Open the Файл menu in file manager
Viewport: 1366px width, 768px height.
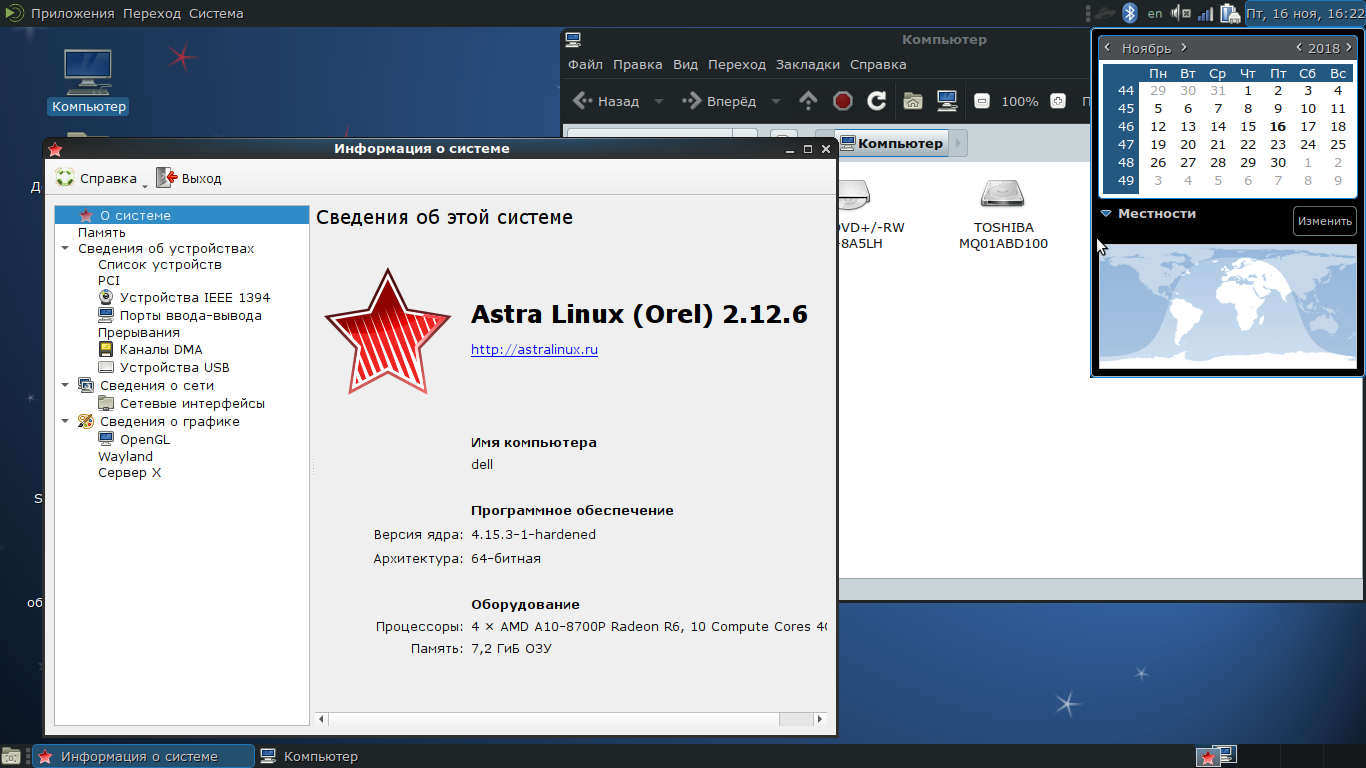coord(585,64)
